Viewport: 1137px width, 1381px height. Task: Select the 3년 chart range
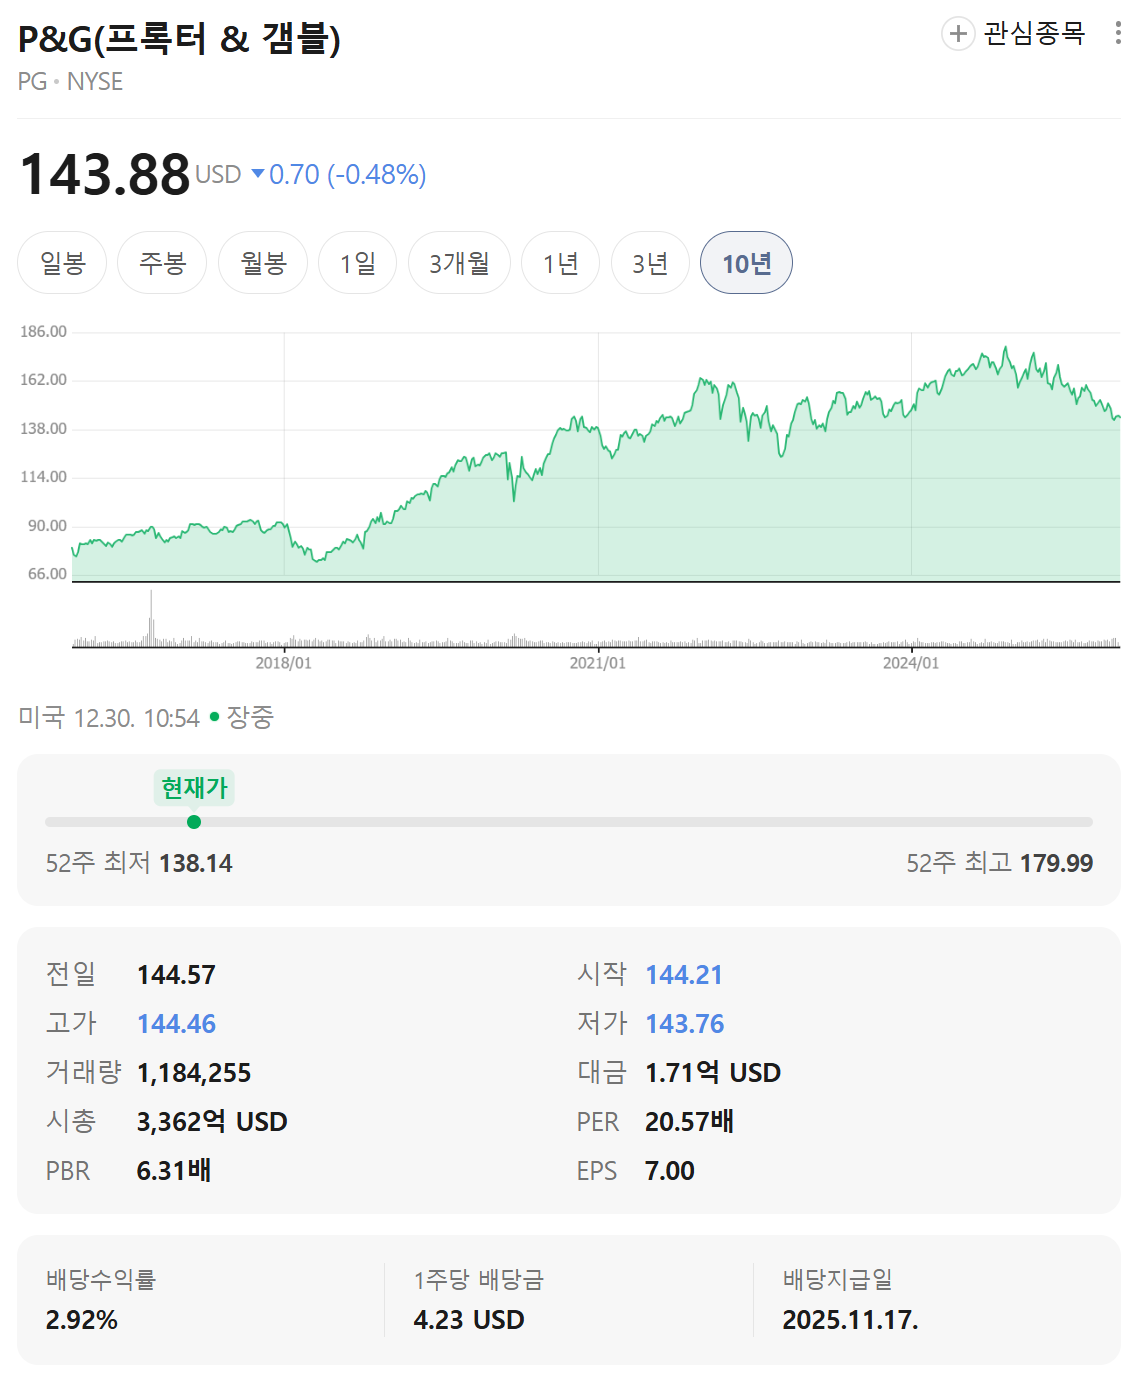tap(650, 263)
